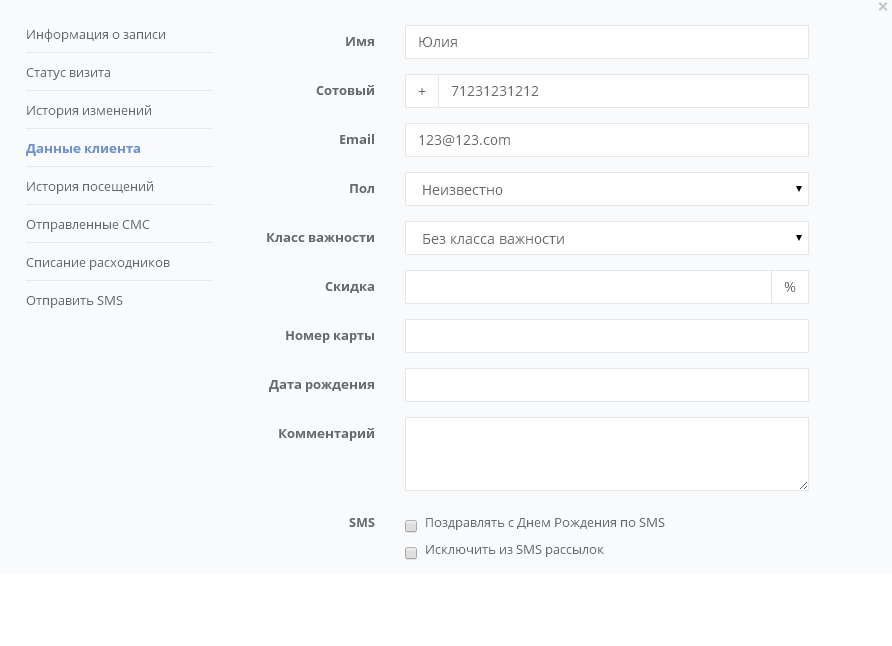Focus the Имя input containing Юлия
The width and height of the screenshot is (892, 646).
[606, 42]
